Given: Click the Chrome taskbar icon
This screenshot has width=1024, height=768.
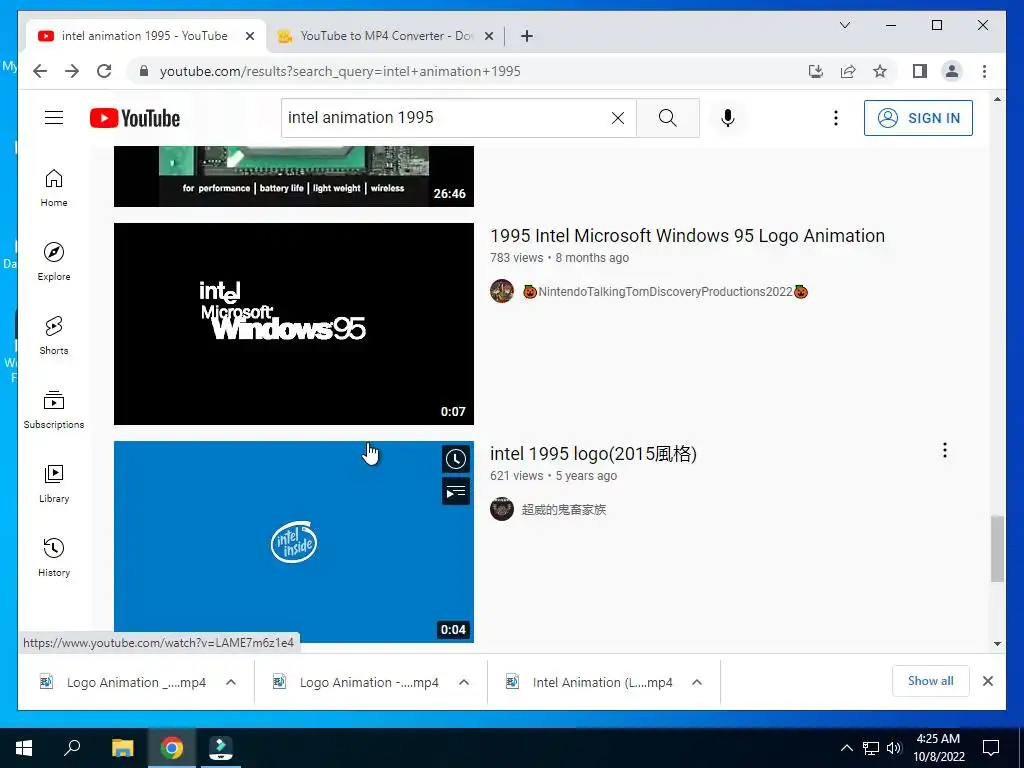Looking at the screenshot, I should click(172, 748).
